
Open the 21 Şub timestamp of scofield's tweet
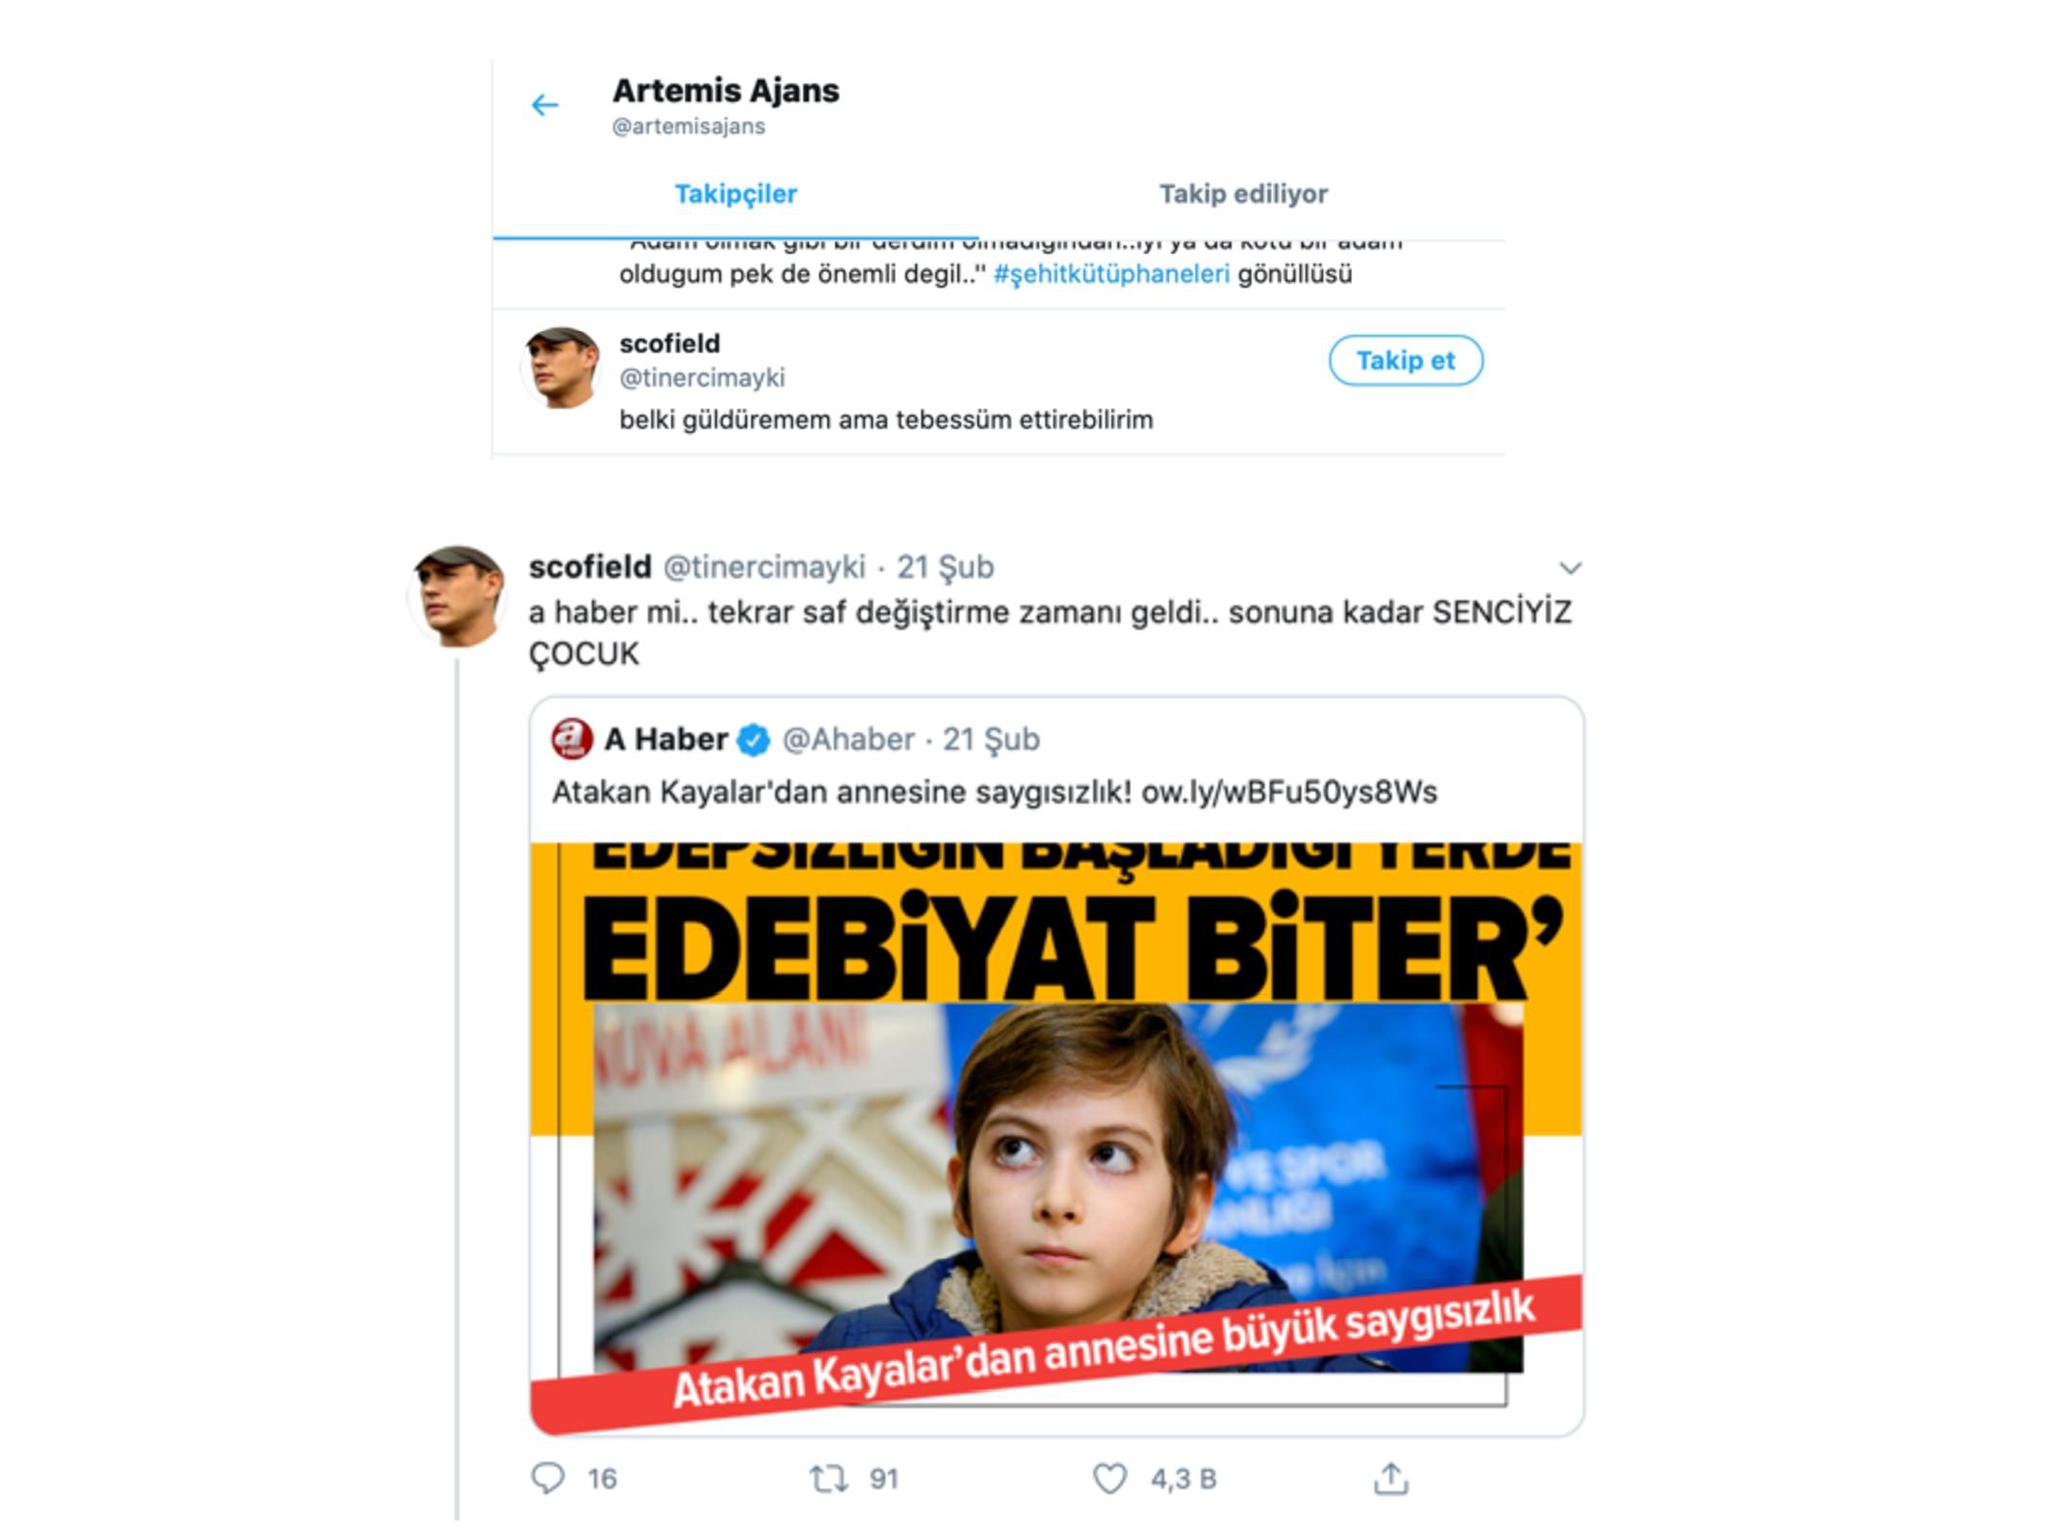[945, 567]
